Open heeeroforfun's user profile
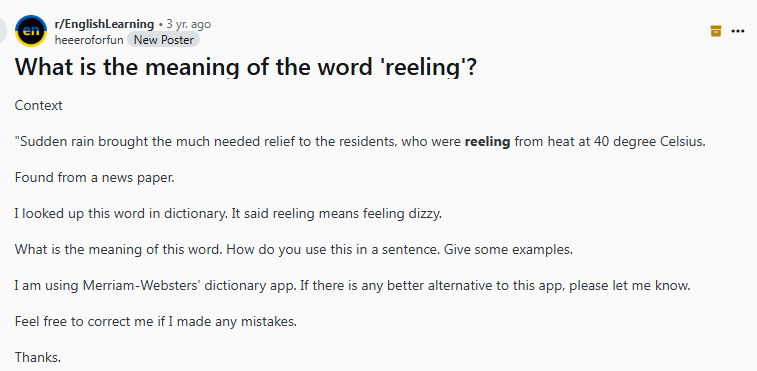The width and height of the screenshot is (757, 371). (89, 40)
